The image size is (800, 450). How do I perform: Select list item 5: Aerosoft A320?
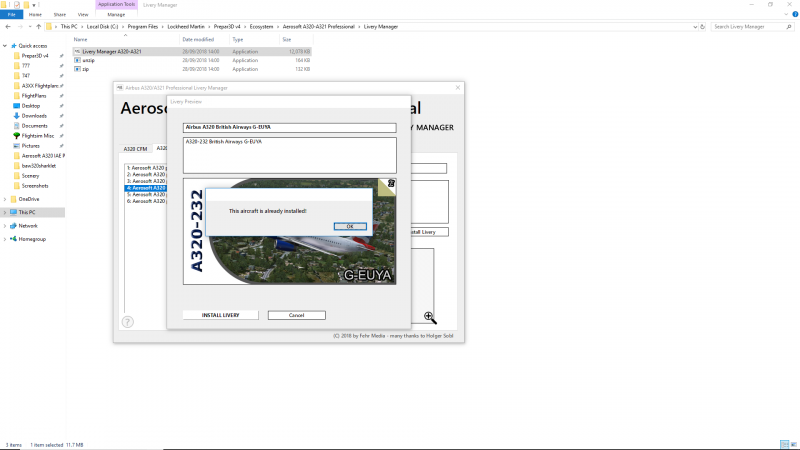tap(145, 194)
